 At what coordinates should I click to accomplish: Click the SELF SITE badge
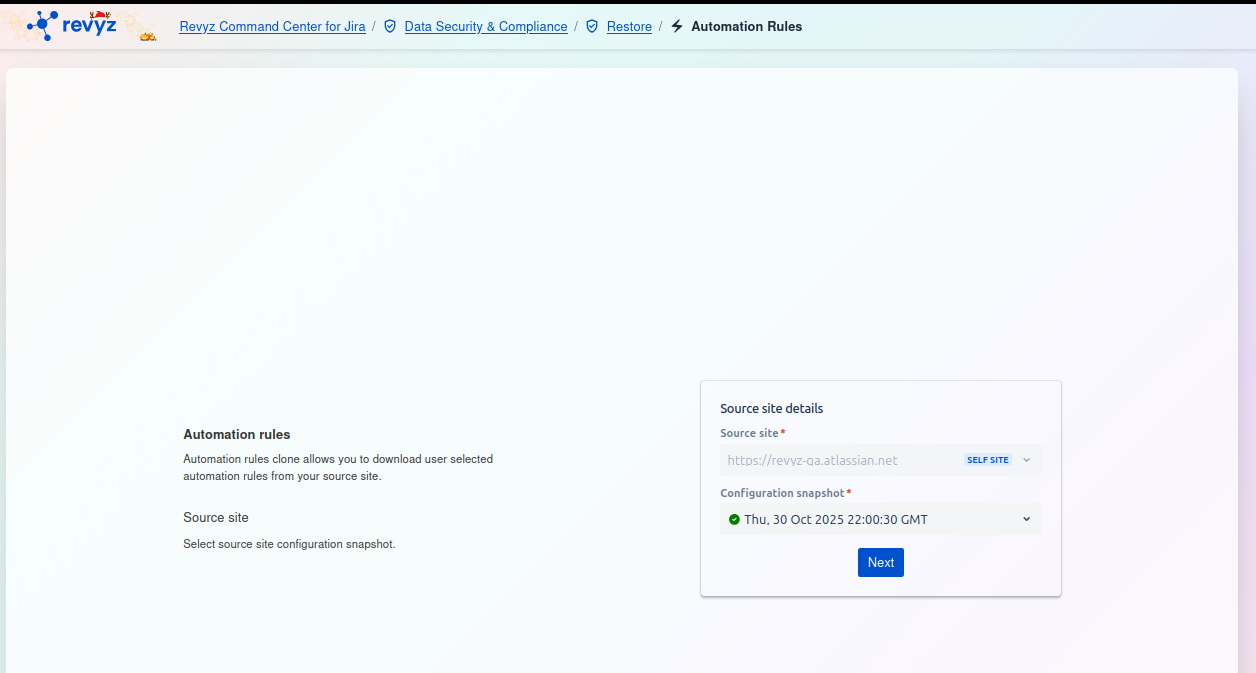[987, 460]
